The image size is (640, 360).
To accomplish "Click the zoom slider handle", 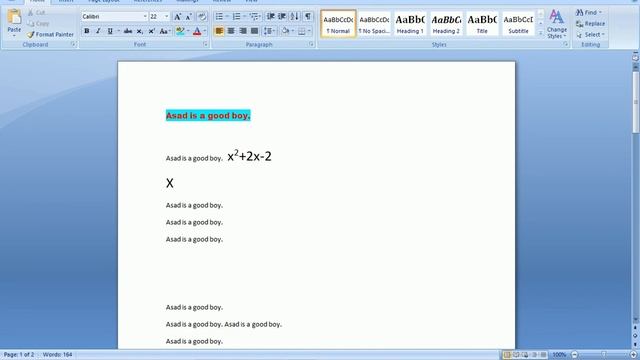I will point(604,355).
